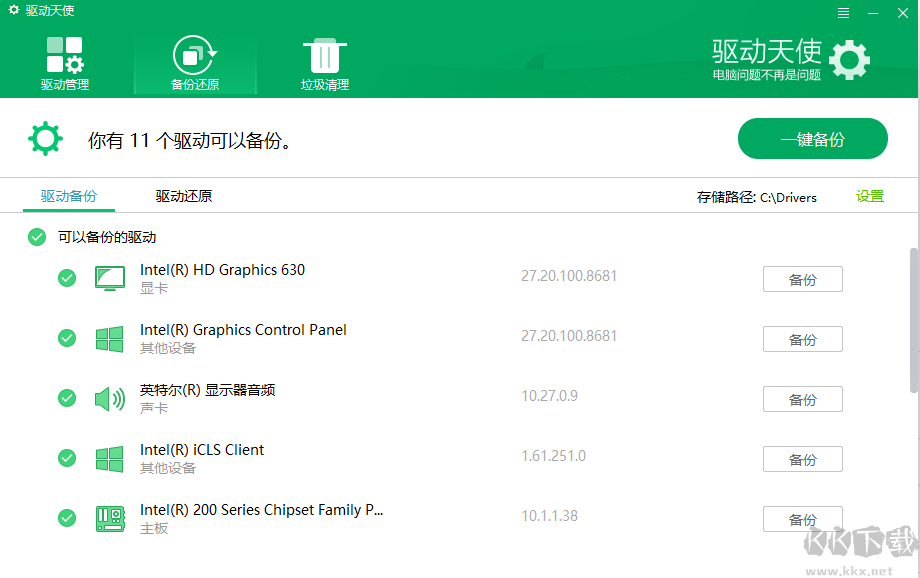The image size is (920, 578).
Task: Select version 10.27.0.9 text
Action: click(549, 396)
